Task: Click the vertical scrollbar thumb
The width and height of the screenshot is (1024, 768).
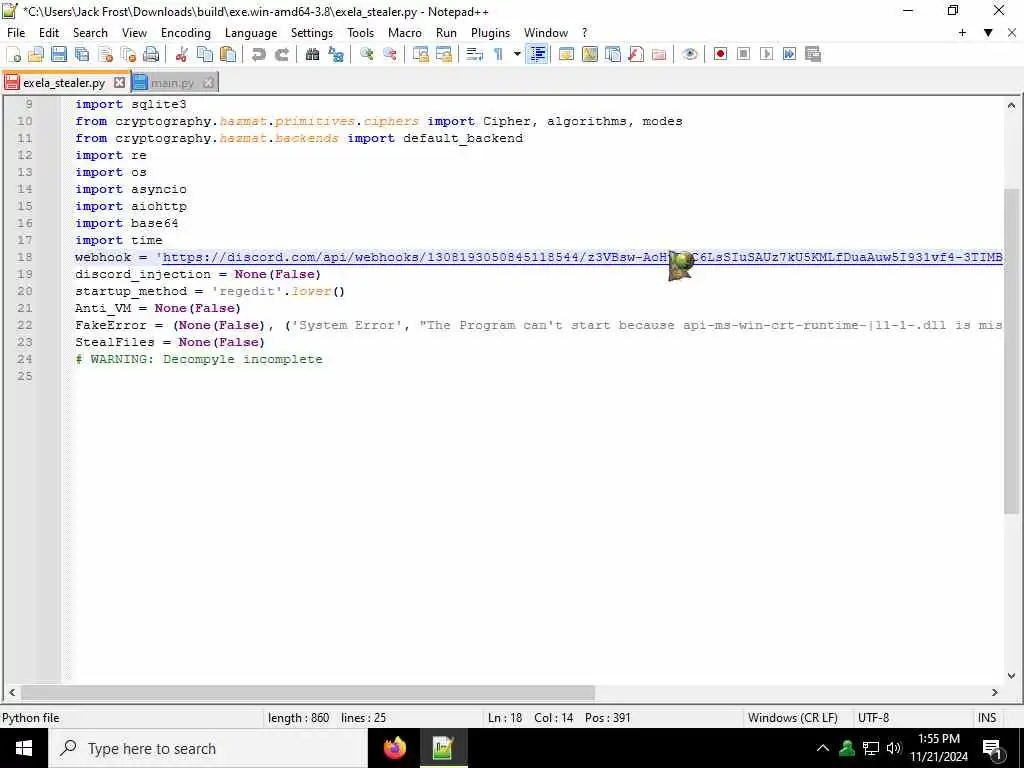Action: (x=1011, y=350)
